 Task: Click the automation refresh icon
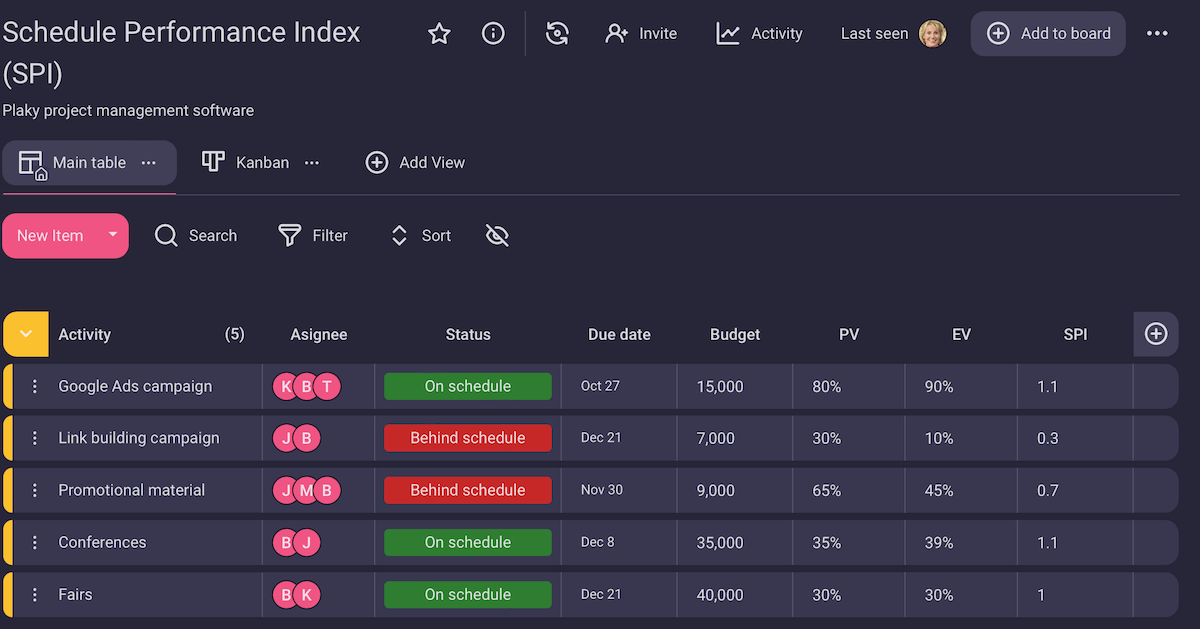[x=557, y=34]
